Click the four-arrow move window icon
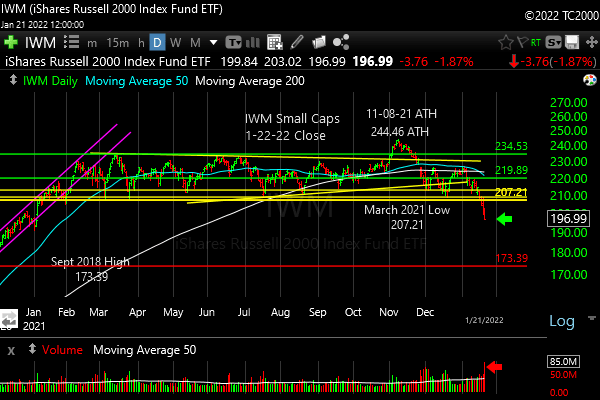The height and width of the screenshot is (400, 600). pyautogui.click(x=591, y=42)
